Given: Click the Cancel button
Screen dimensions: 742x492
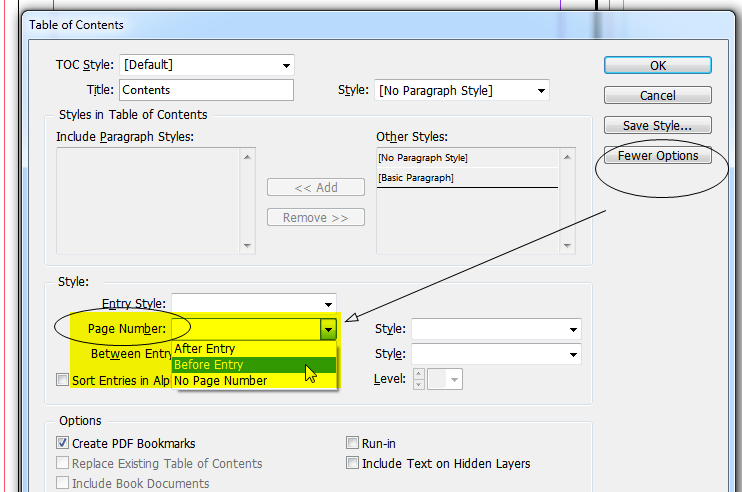Looking at the screenshot, I should pyautogui.click(x=657, y=95).
